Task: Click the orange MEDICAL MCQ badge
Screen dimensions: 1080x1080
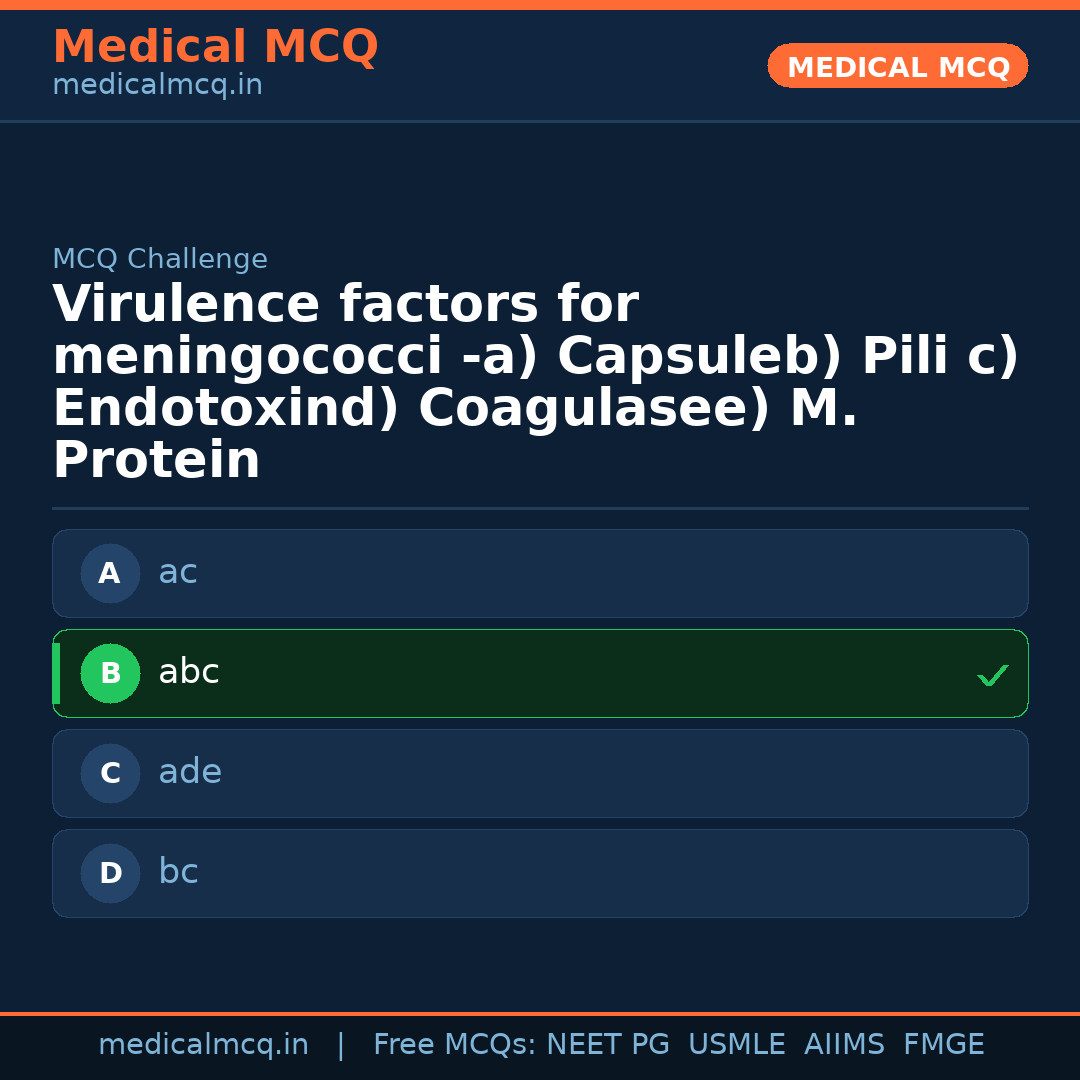Action: tap(897, 67)
